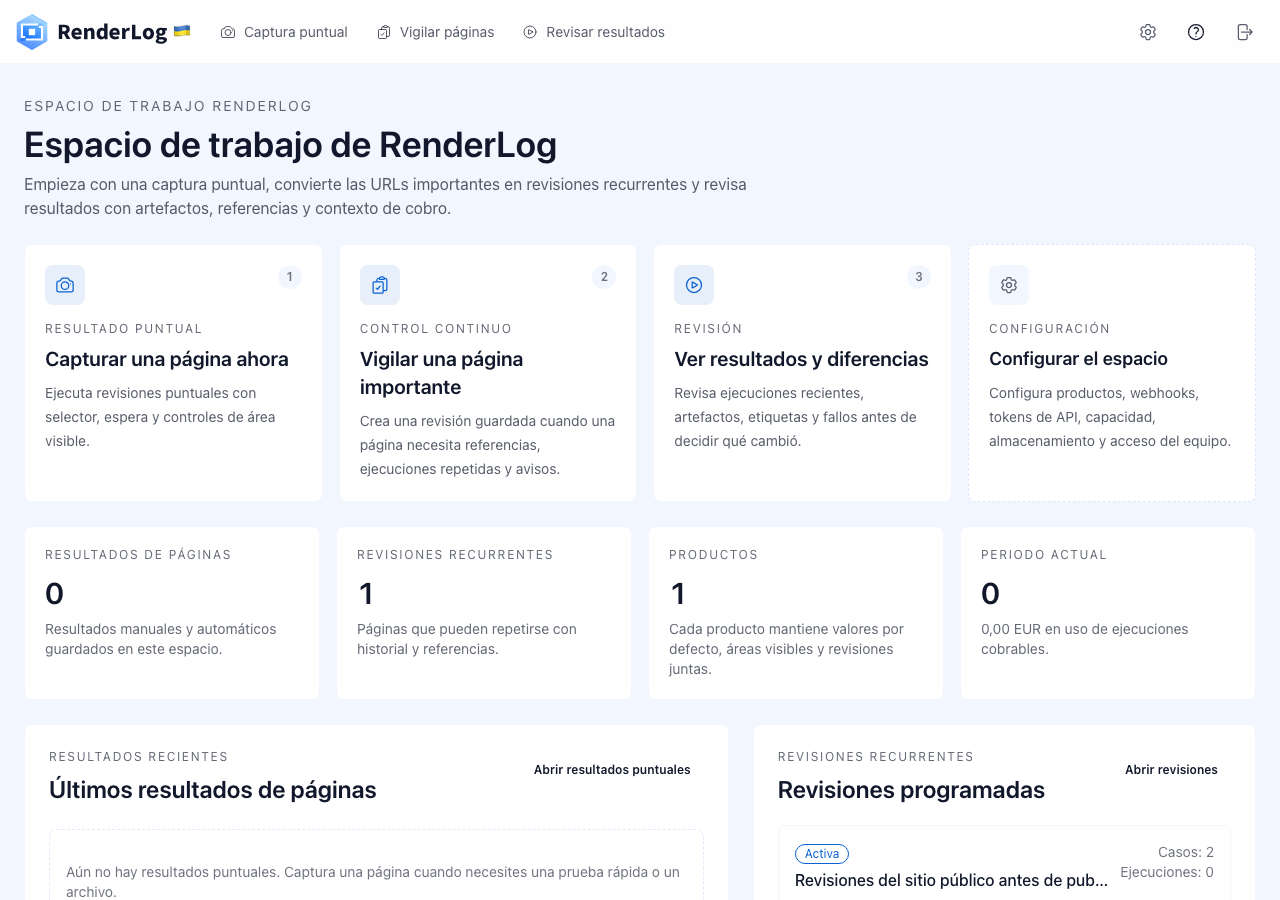
Task: Click Abrir revisiones link
Action: tap(1171, 770)
